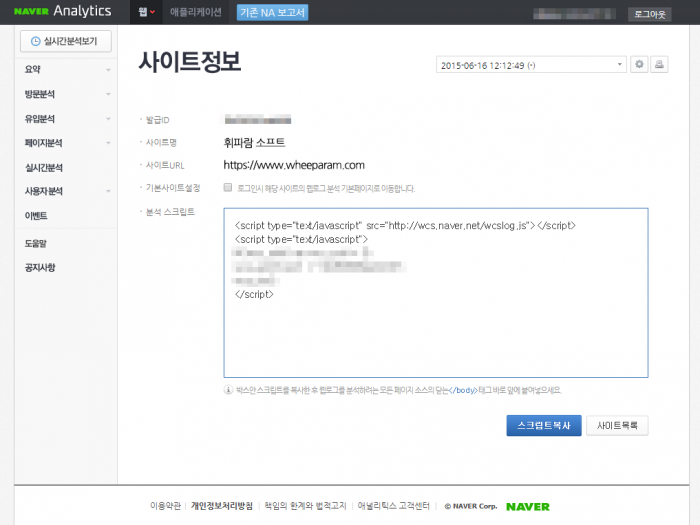
Task: Click the site URL https://www.wheeparam.com
Action: click(x=294, y=165)
